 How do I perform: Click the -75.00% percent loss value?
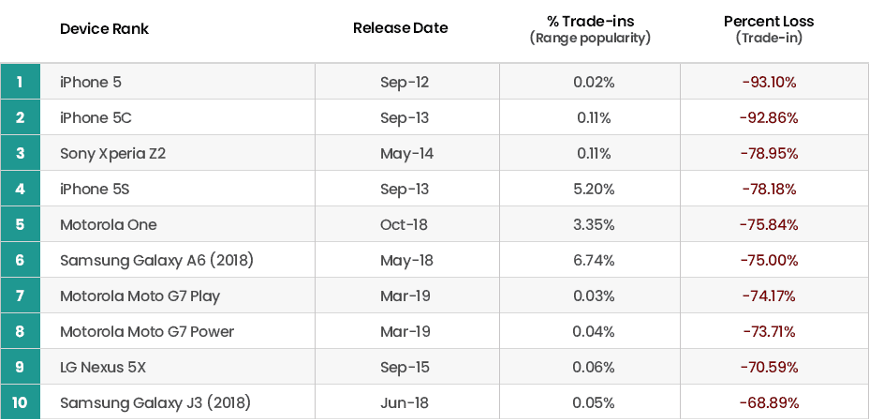tap(769, 260)
